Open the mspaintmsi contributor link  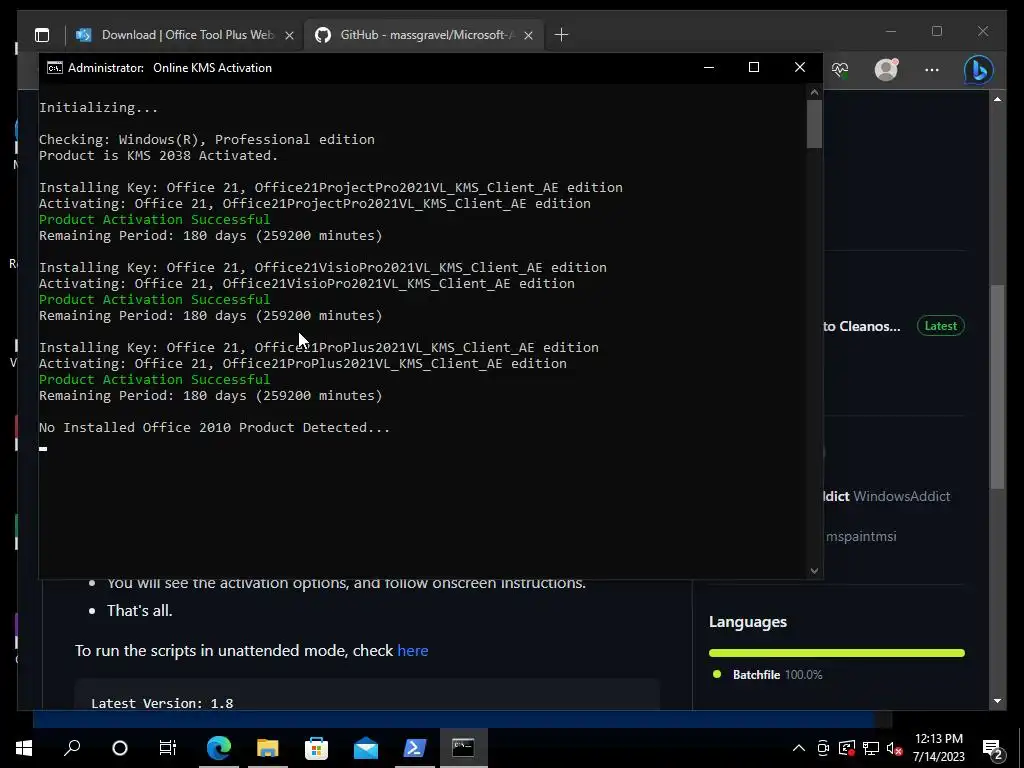tap(861, 537)
